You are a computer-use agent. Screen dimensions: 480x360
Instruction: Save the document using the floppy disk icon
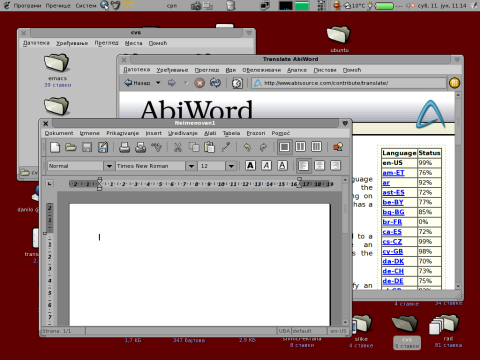click(87, 147)
